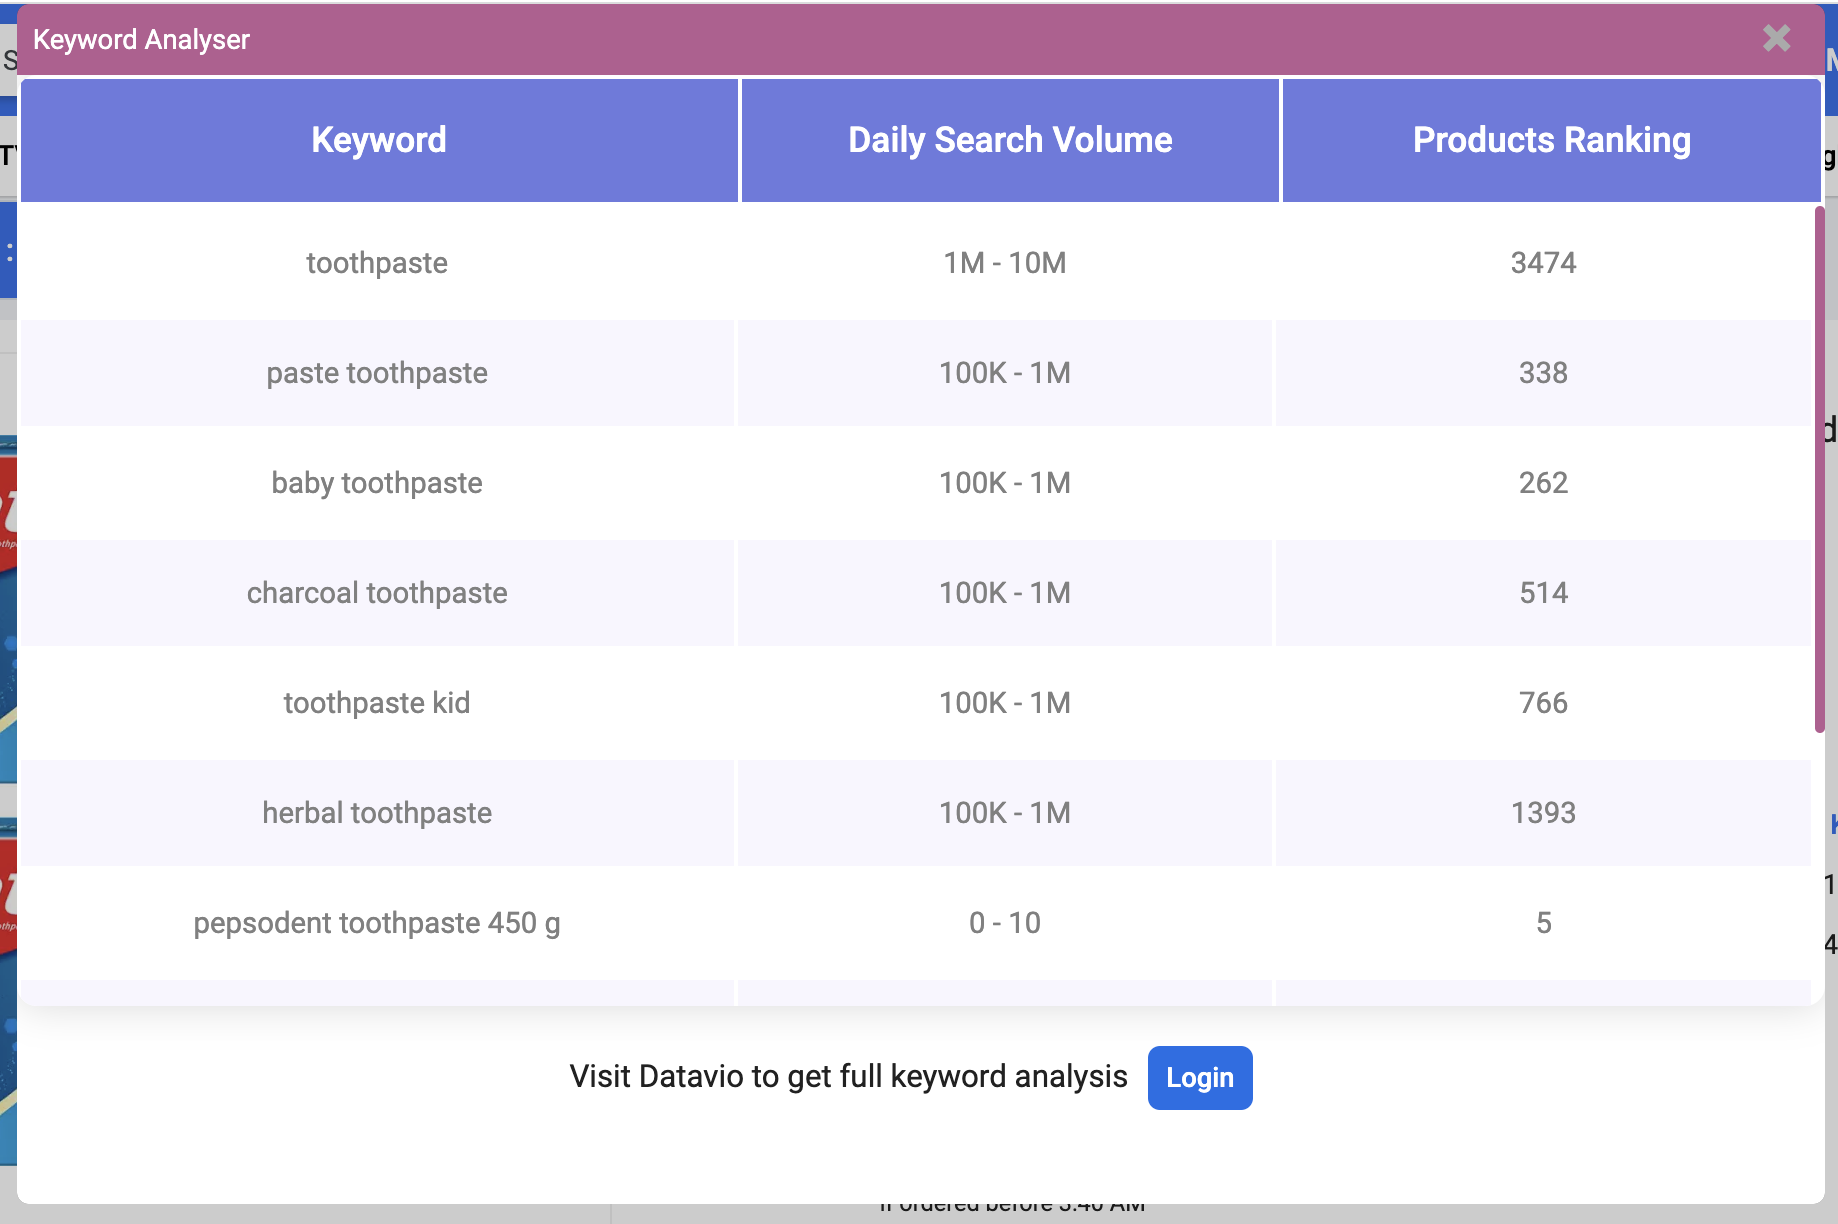Click the keyword table vertical scrollbar
Viewport: 1838px width, 1224px height.
[1819, 470]
